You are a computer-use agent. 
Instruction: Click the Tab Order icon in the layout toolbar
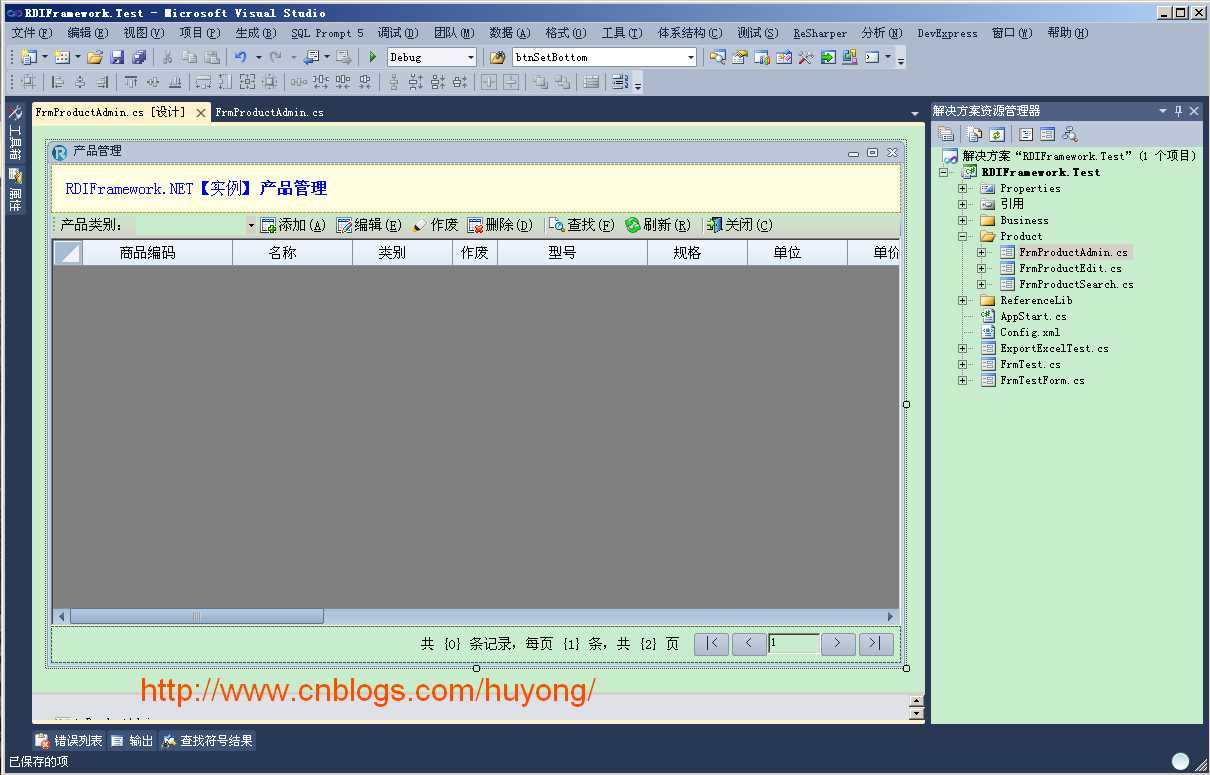coord(620,82)
